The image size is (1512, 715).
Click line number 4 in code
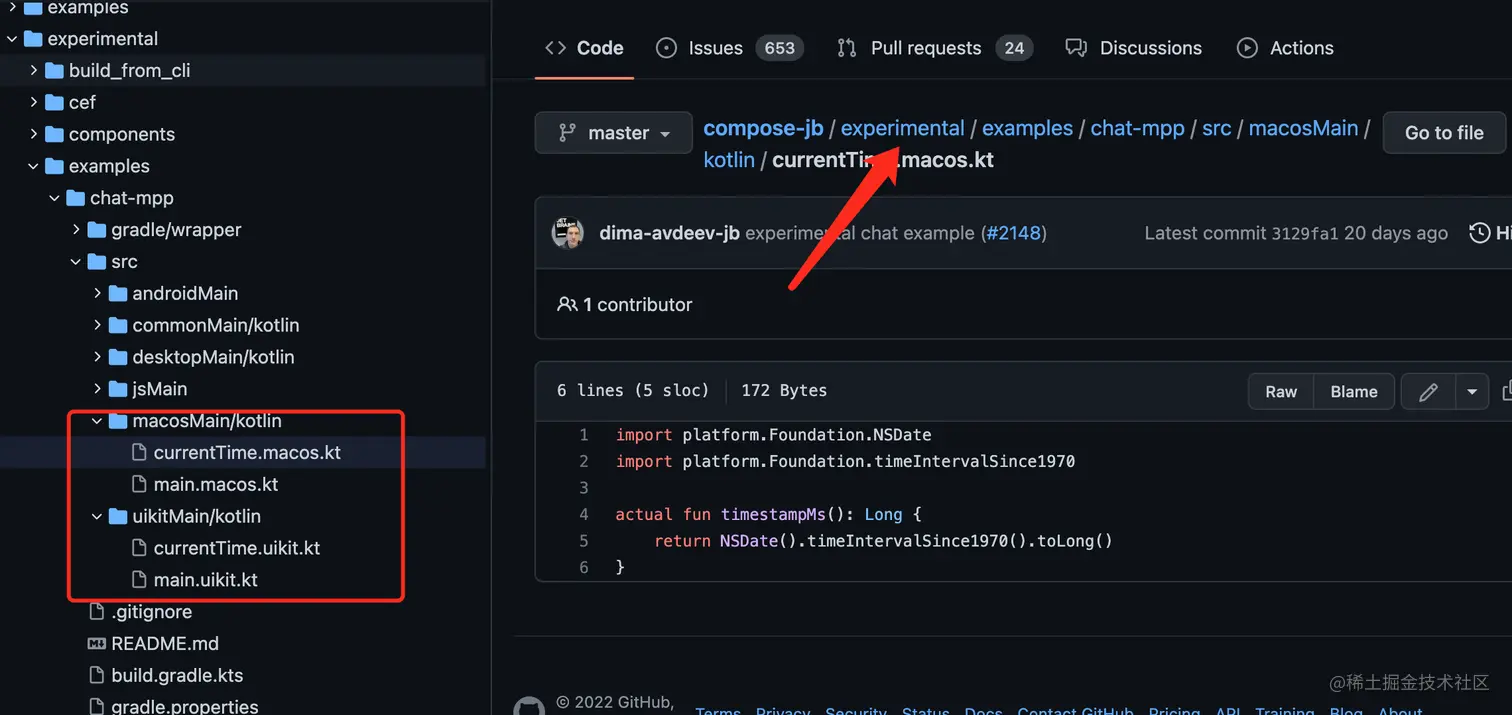(x=584, y=515)
